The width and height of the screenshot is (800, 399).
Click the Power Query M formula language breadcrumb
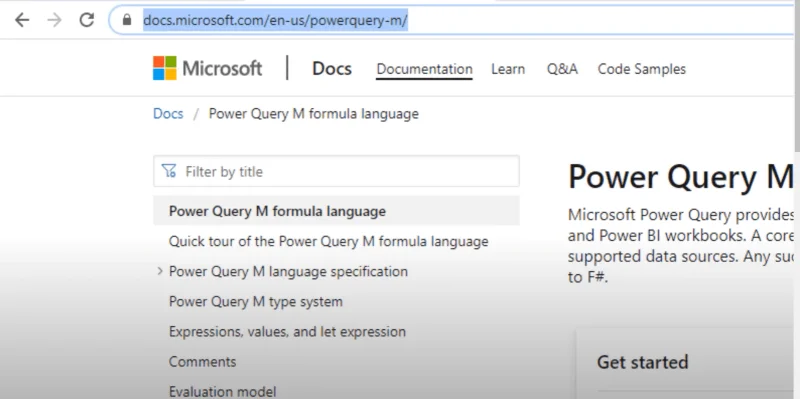(x=314, y=114)
